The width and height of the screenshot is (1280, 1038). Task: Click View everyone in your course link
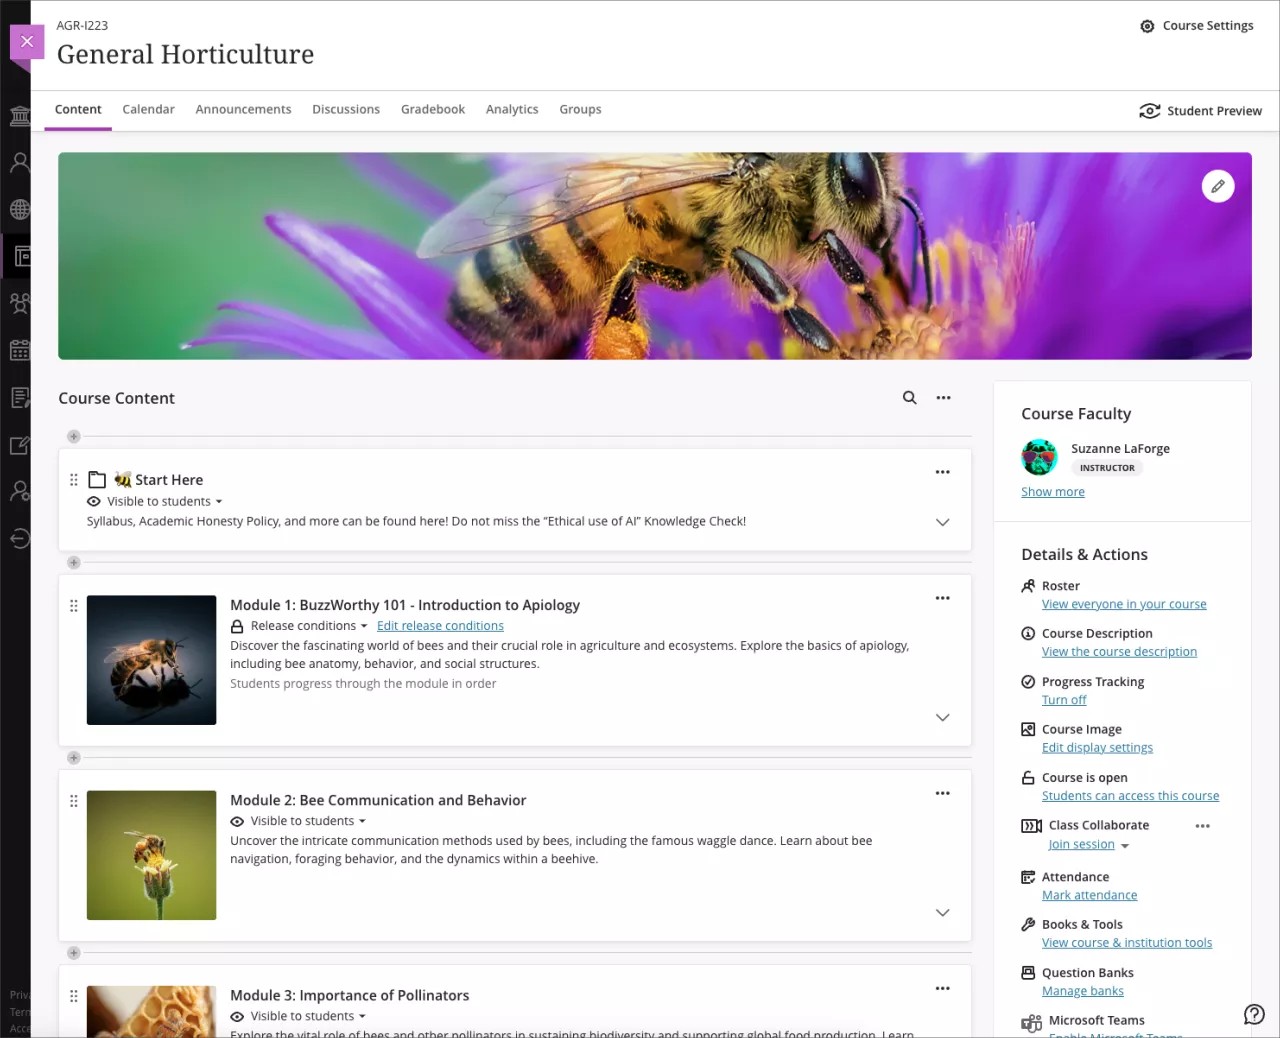pos(1123,604)
